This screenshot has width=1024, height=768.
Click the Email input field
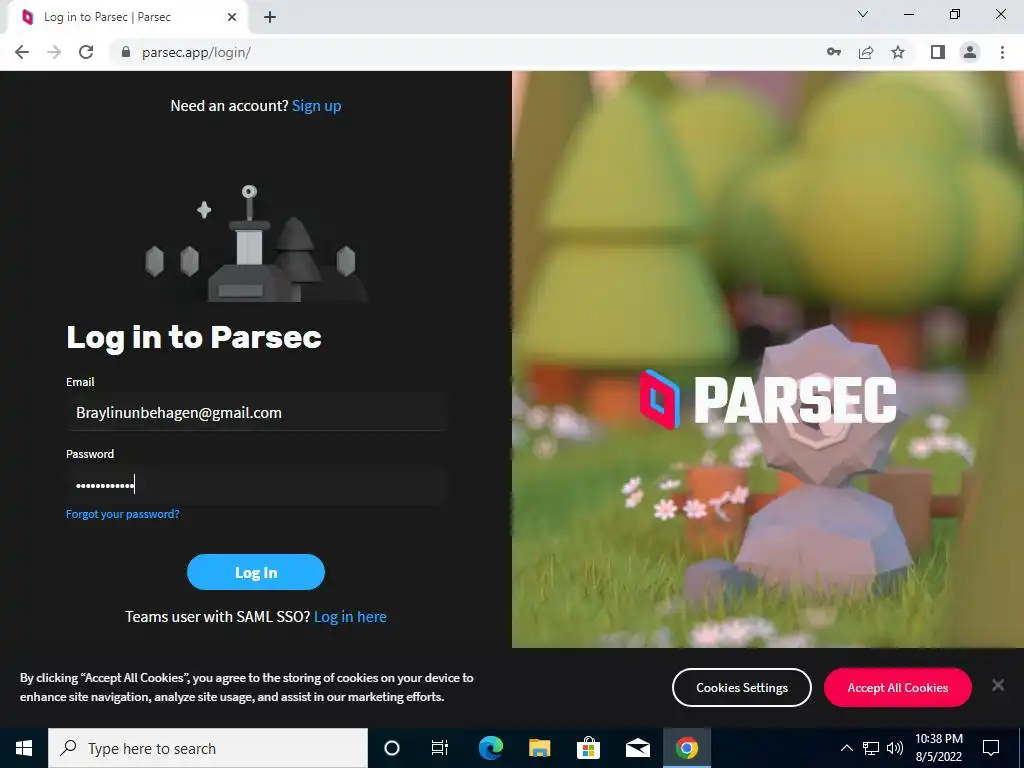(256, 412)
